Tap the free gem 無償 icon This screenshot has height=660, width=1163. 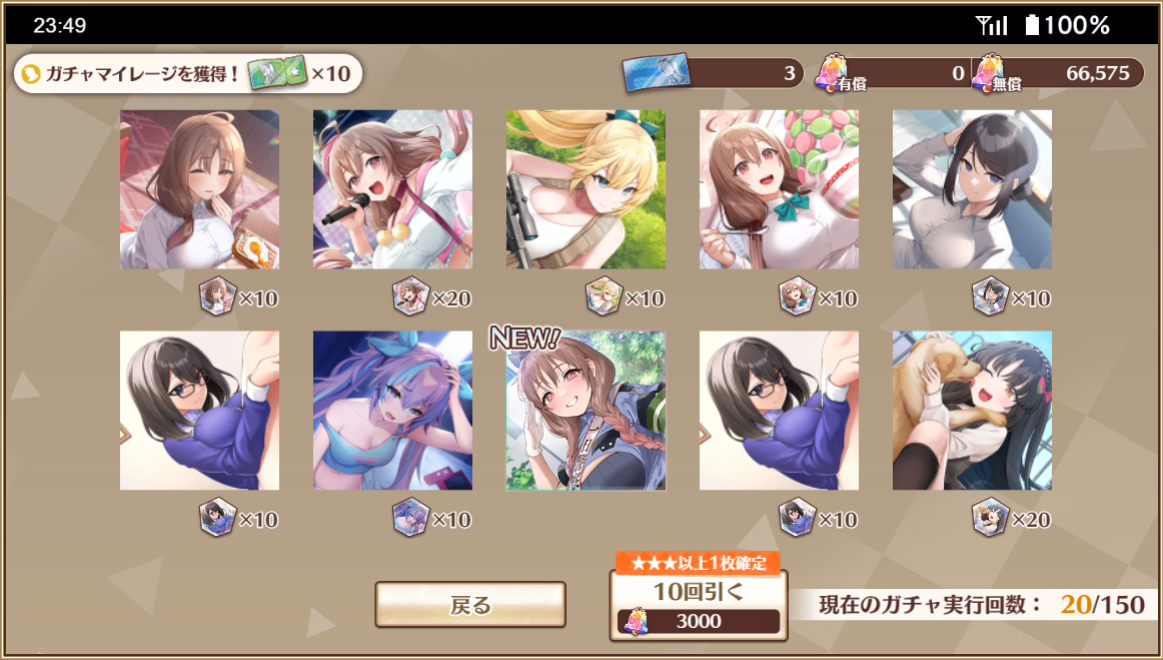click(x=989, y=72)
